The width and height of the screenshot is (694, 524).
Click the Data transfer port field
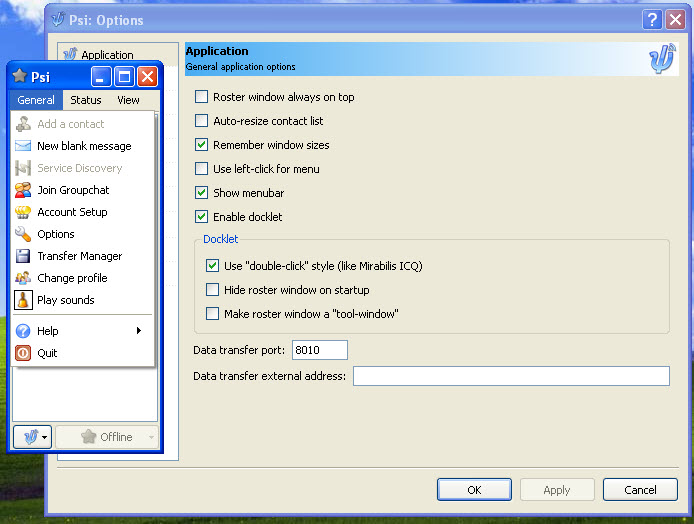click(x=320, y=350)
